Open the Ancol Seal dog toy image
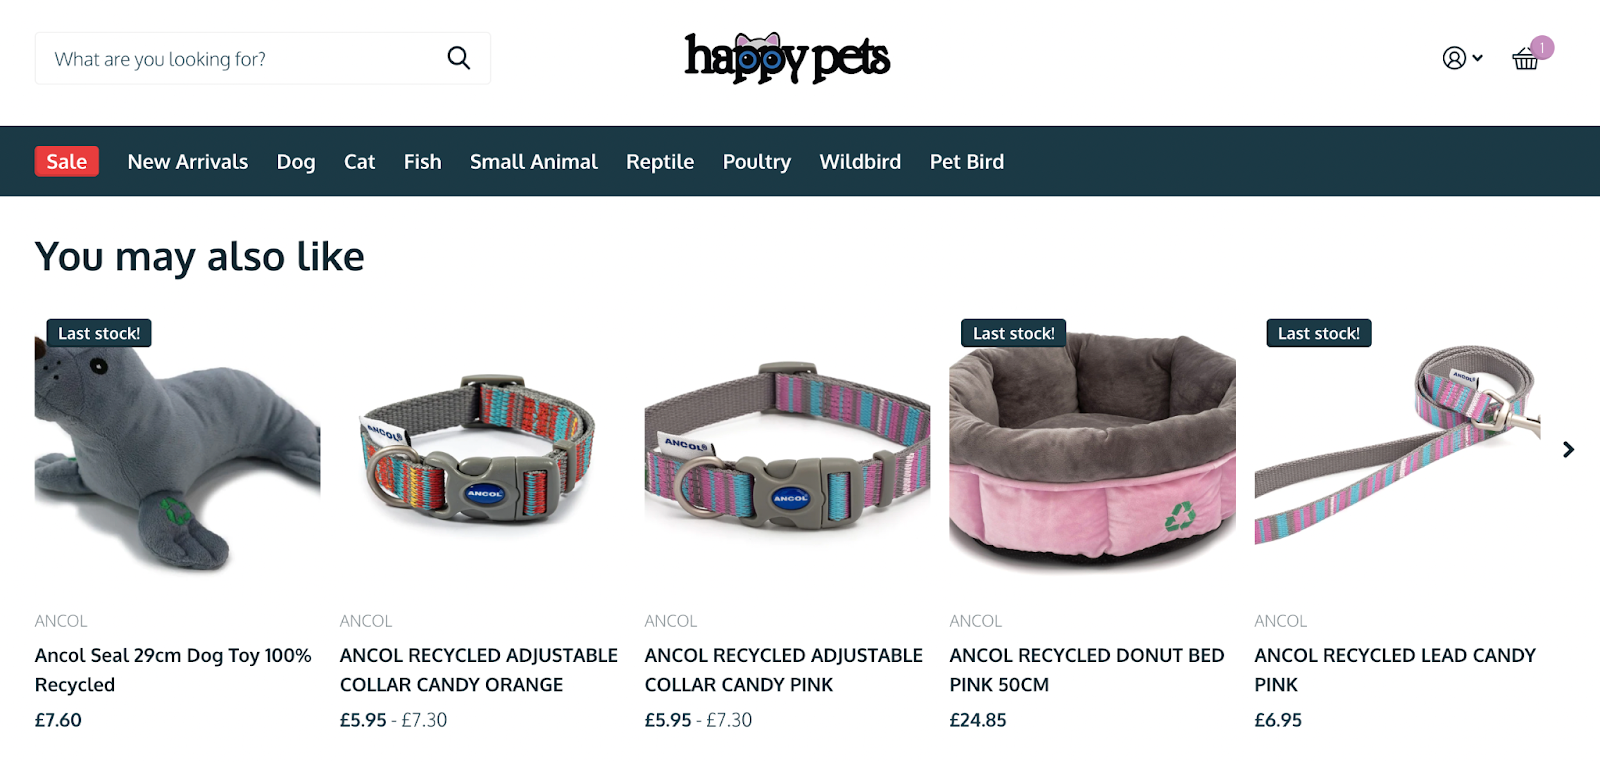The image size is (1600, 762). click(x=177, y=448)
